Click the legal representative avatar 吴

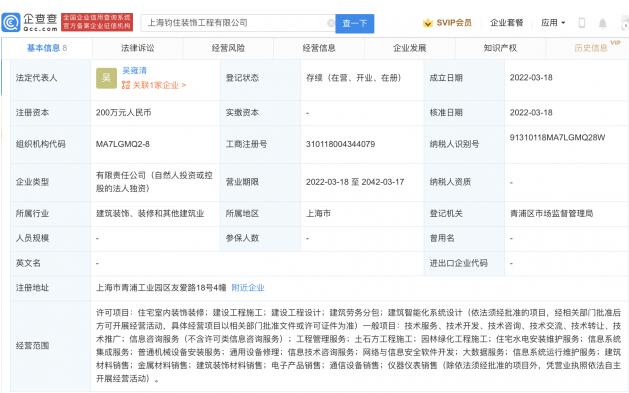[106, 78]
